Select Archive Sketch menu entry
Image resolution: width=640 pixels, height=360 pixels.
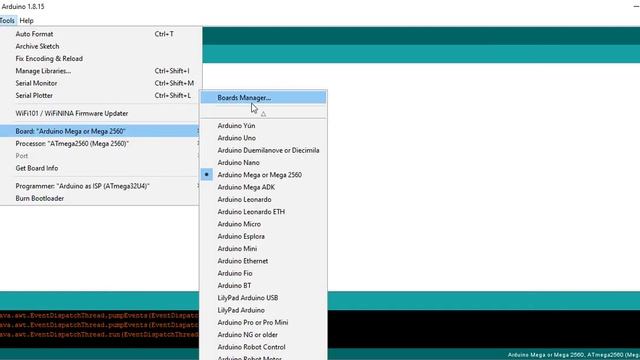click(100, 46)
